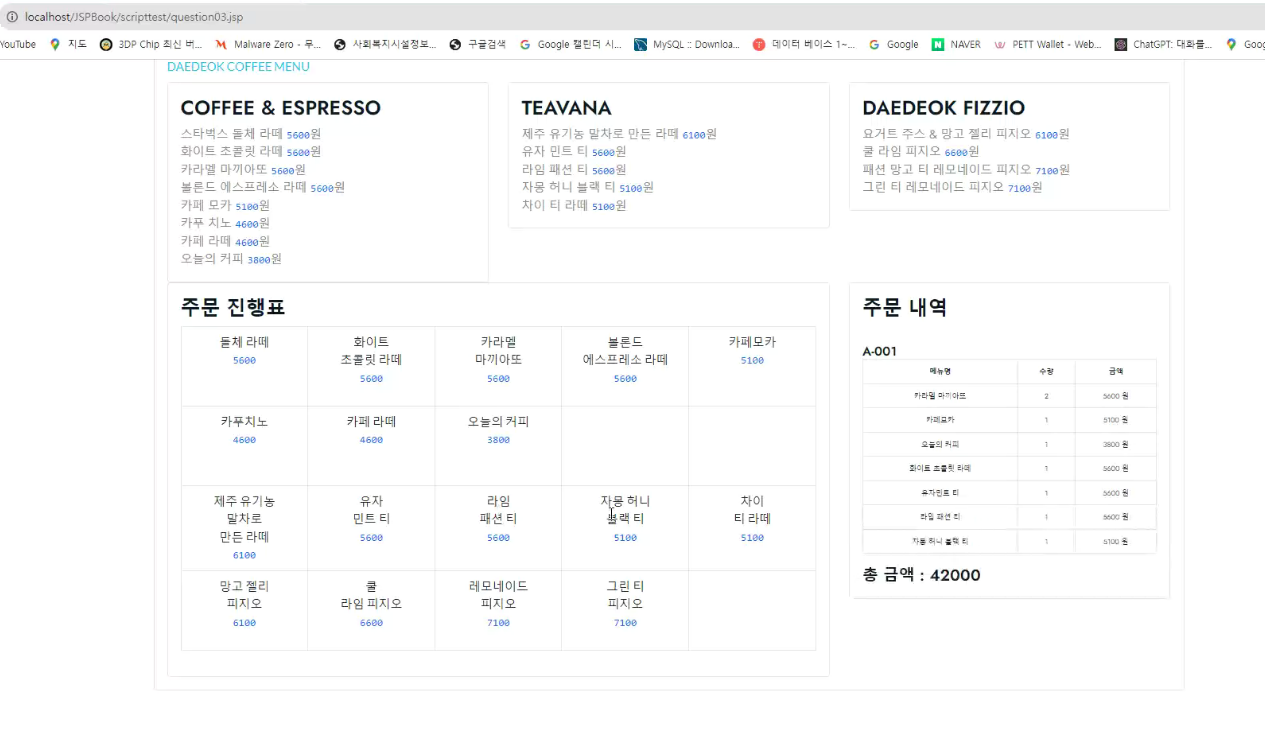Image resolution: width=1265 pixels, height=729 pixels.
Task: Select 그린 티 피지오 7100 grid cell
Action: click(x=625, y=610)
